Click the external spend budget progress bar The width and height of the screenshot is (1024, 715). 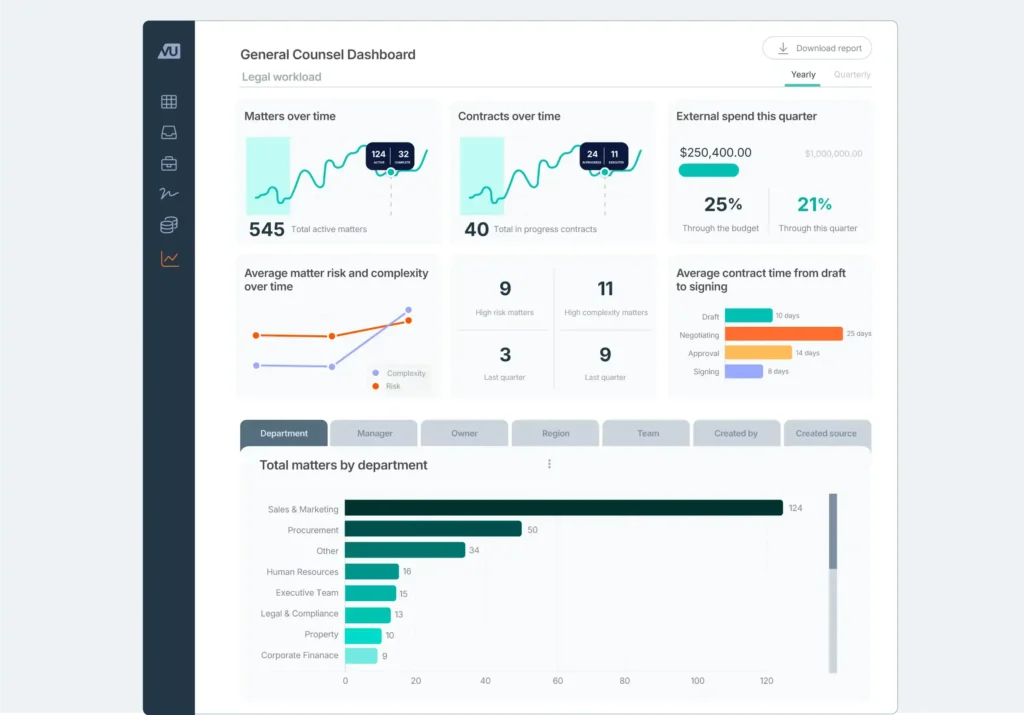pyautogui.click(x=708, y=170)
